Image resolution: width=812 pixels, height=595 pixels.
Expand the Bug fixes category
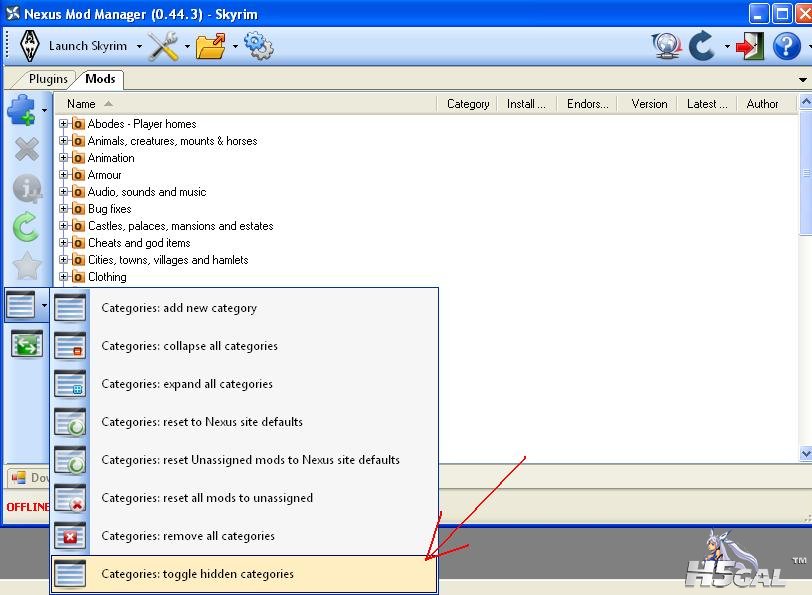(64, 209)
